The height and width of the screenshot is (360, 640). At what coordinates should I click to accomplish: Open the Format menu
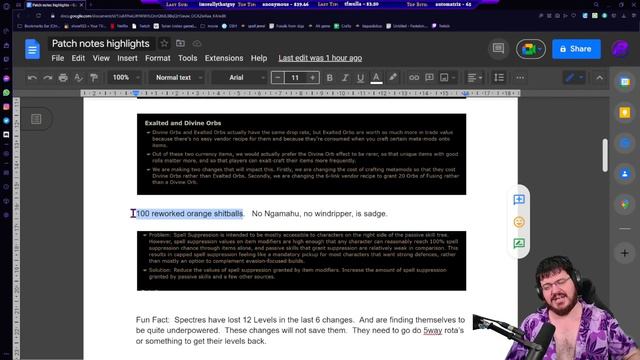tap(158, 58)
